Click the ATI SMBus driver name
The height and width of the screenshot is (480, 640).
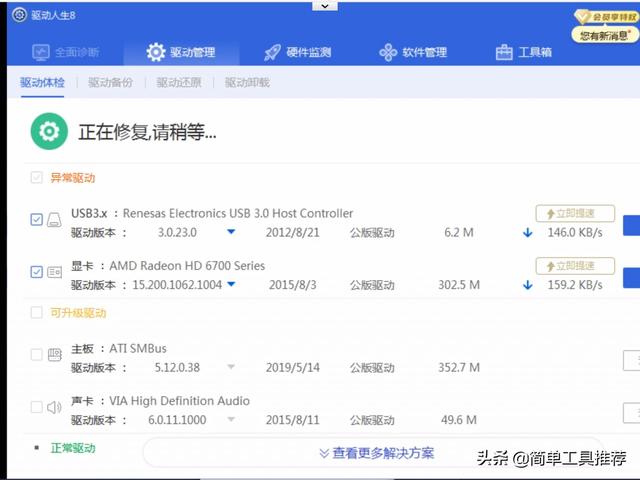point(138,349)
